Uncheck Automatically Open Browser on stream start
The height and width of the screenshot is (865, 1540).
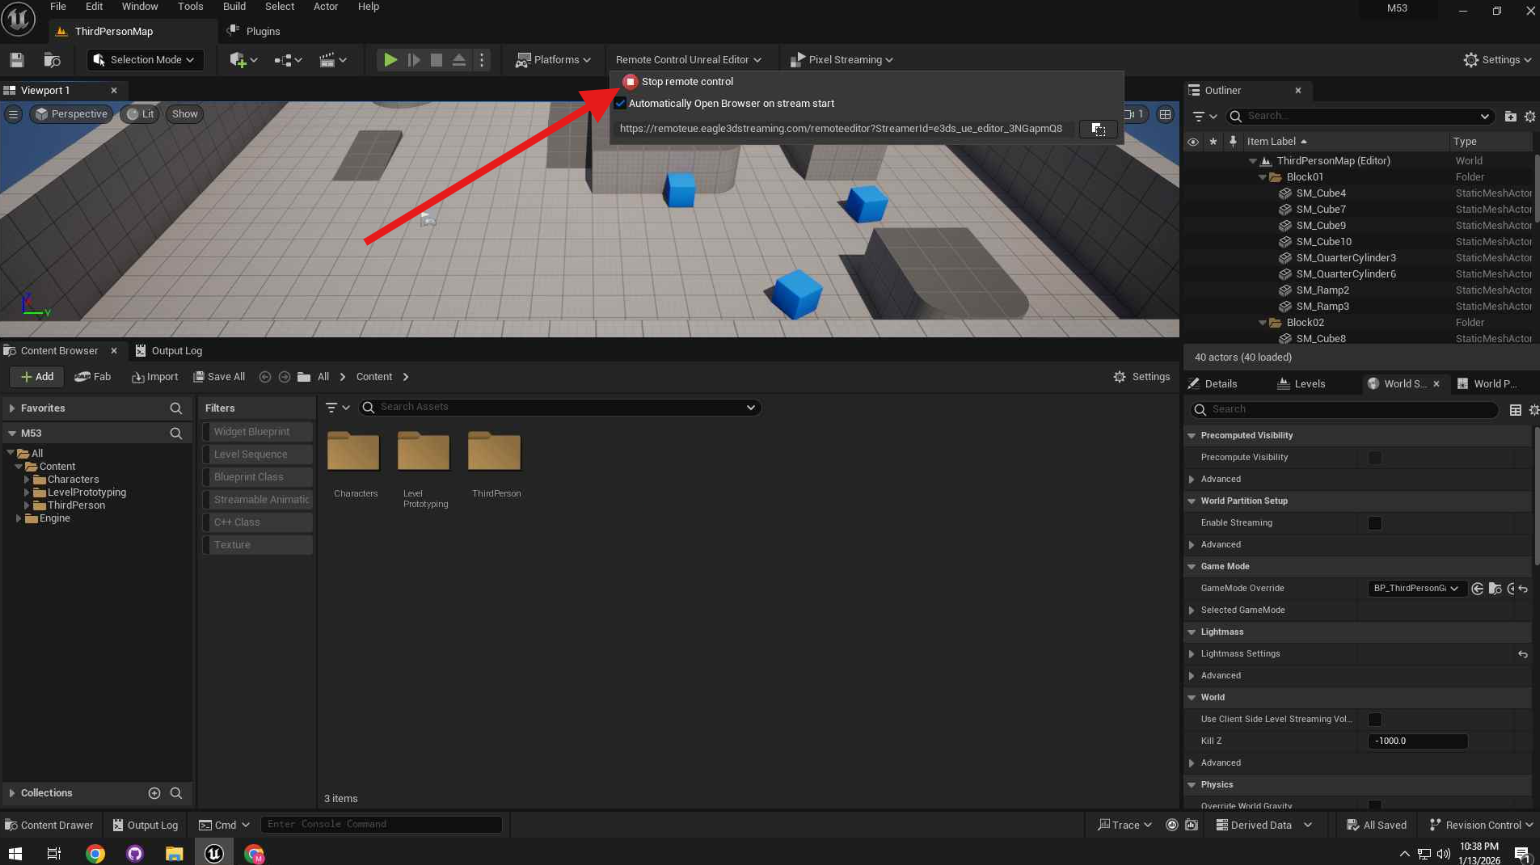click(620, 104)
